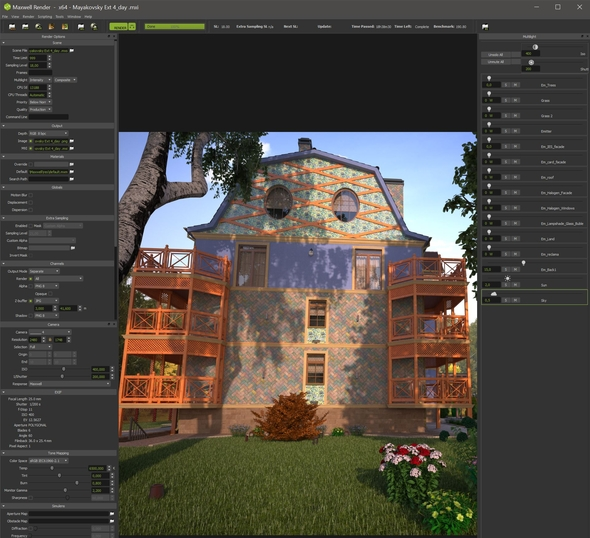Click the first toolbar icon
590x538 pixels.
coord(12,27)
